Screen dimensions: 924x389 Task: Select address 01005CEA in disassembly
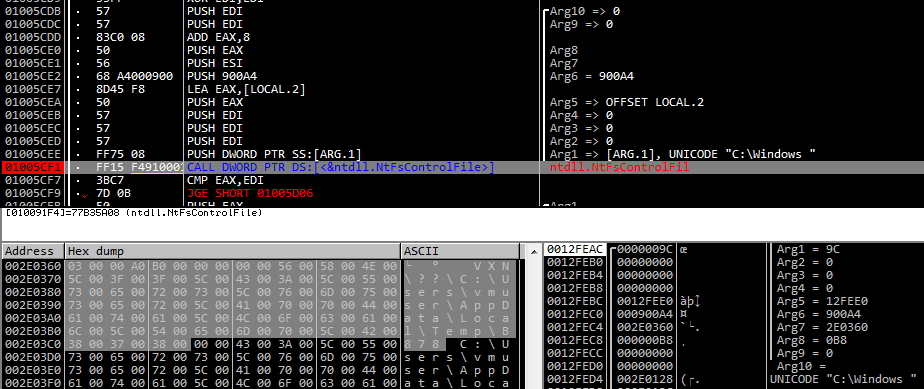click(x=33, y=102)
